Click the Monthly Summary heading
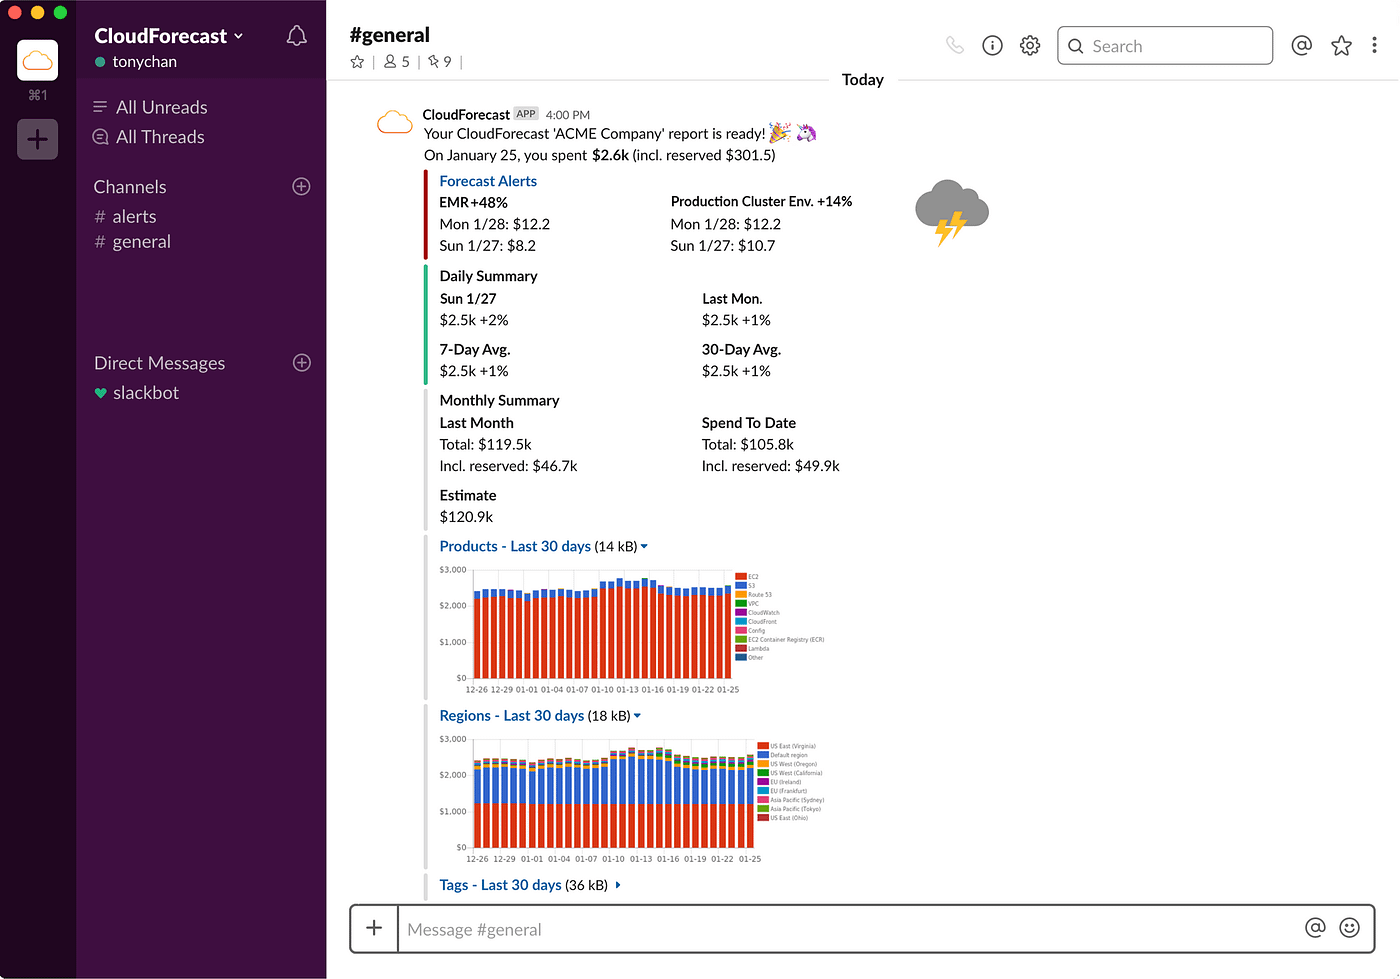 click(499, 400)
